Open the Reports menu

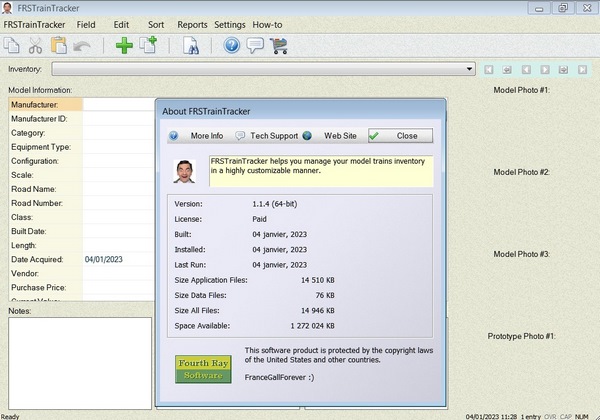point(192,25)
